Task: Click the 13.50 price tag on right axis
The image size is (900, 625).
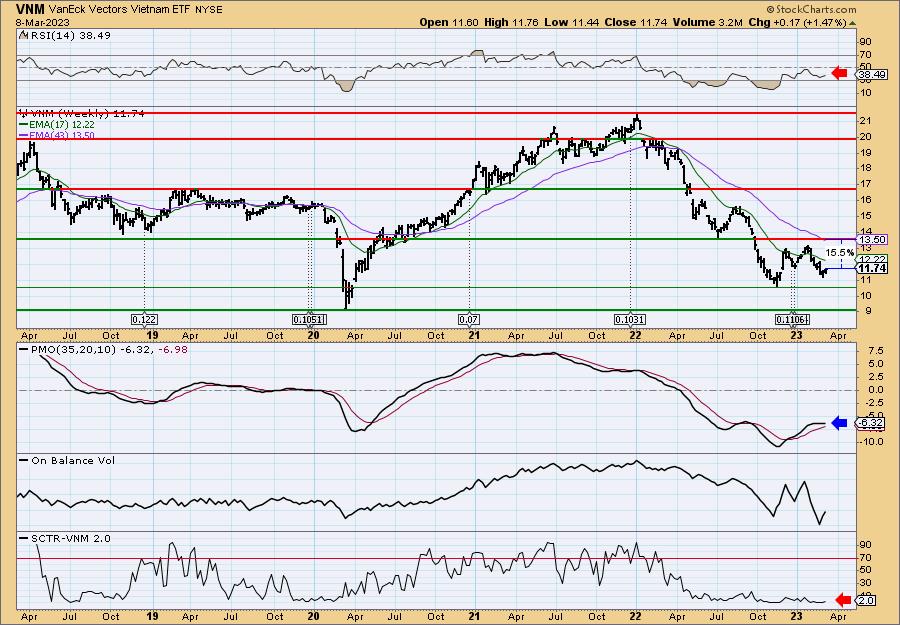Action: [872, 239]
